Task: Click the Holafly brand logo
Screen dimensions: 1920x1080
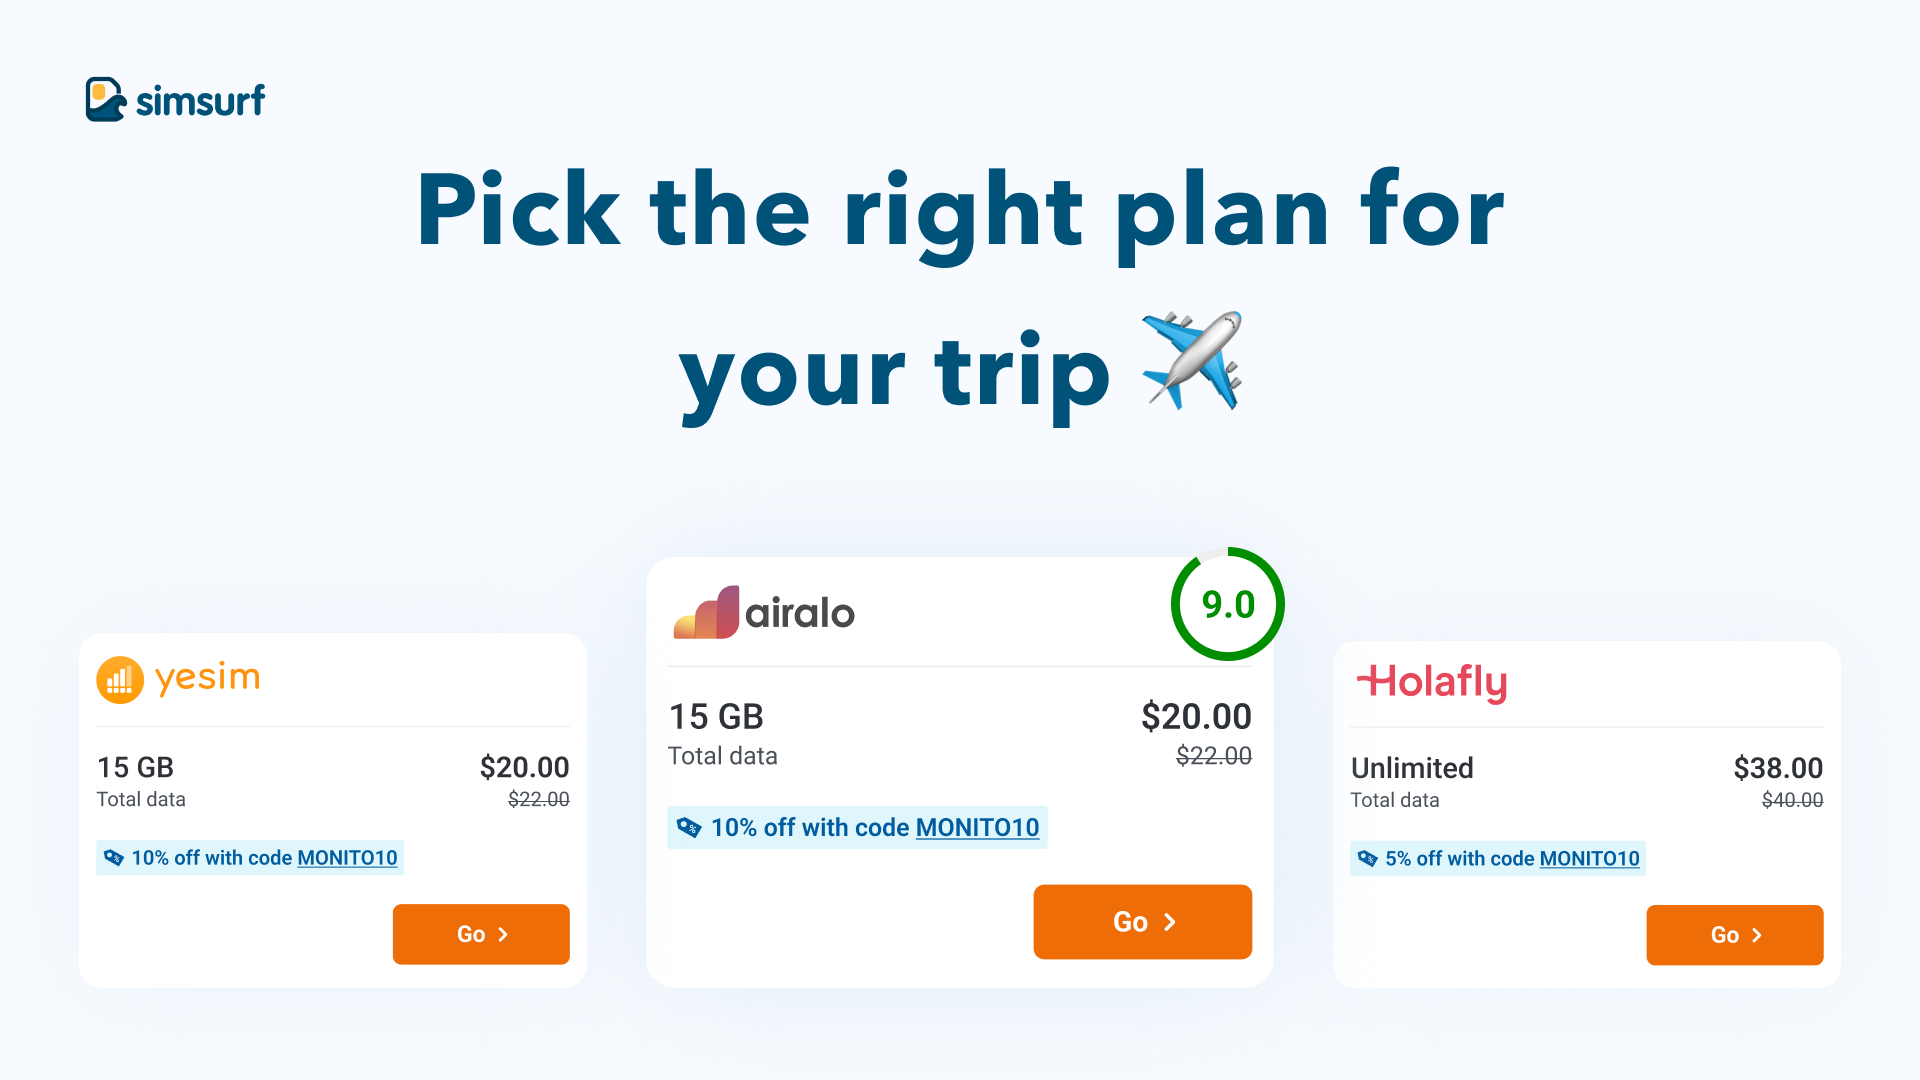Action: 1431,683
